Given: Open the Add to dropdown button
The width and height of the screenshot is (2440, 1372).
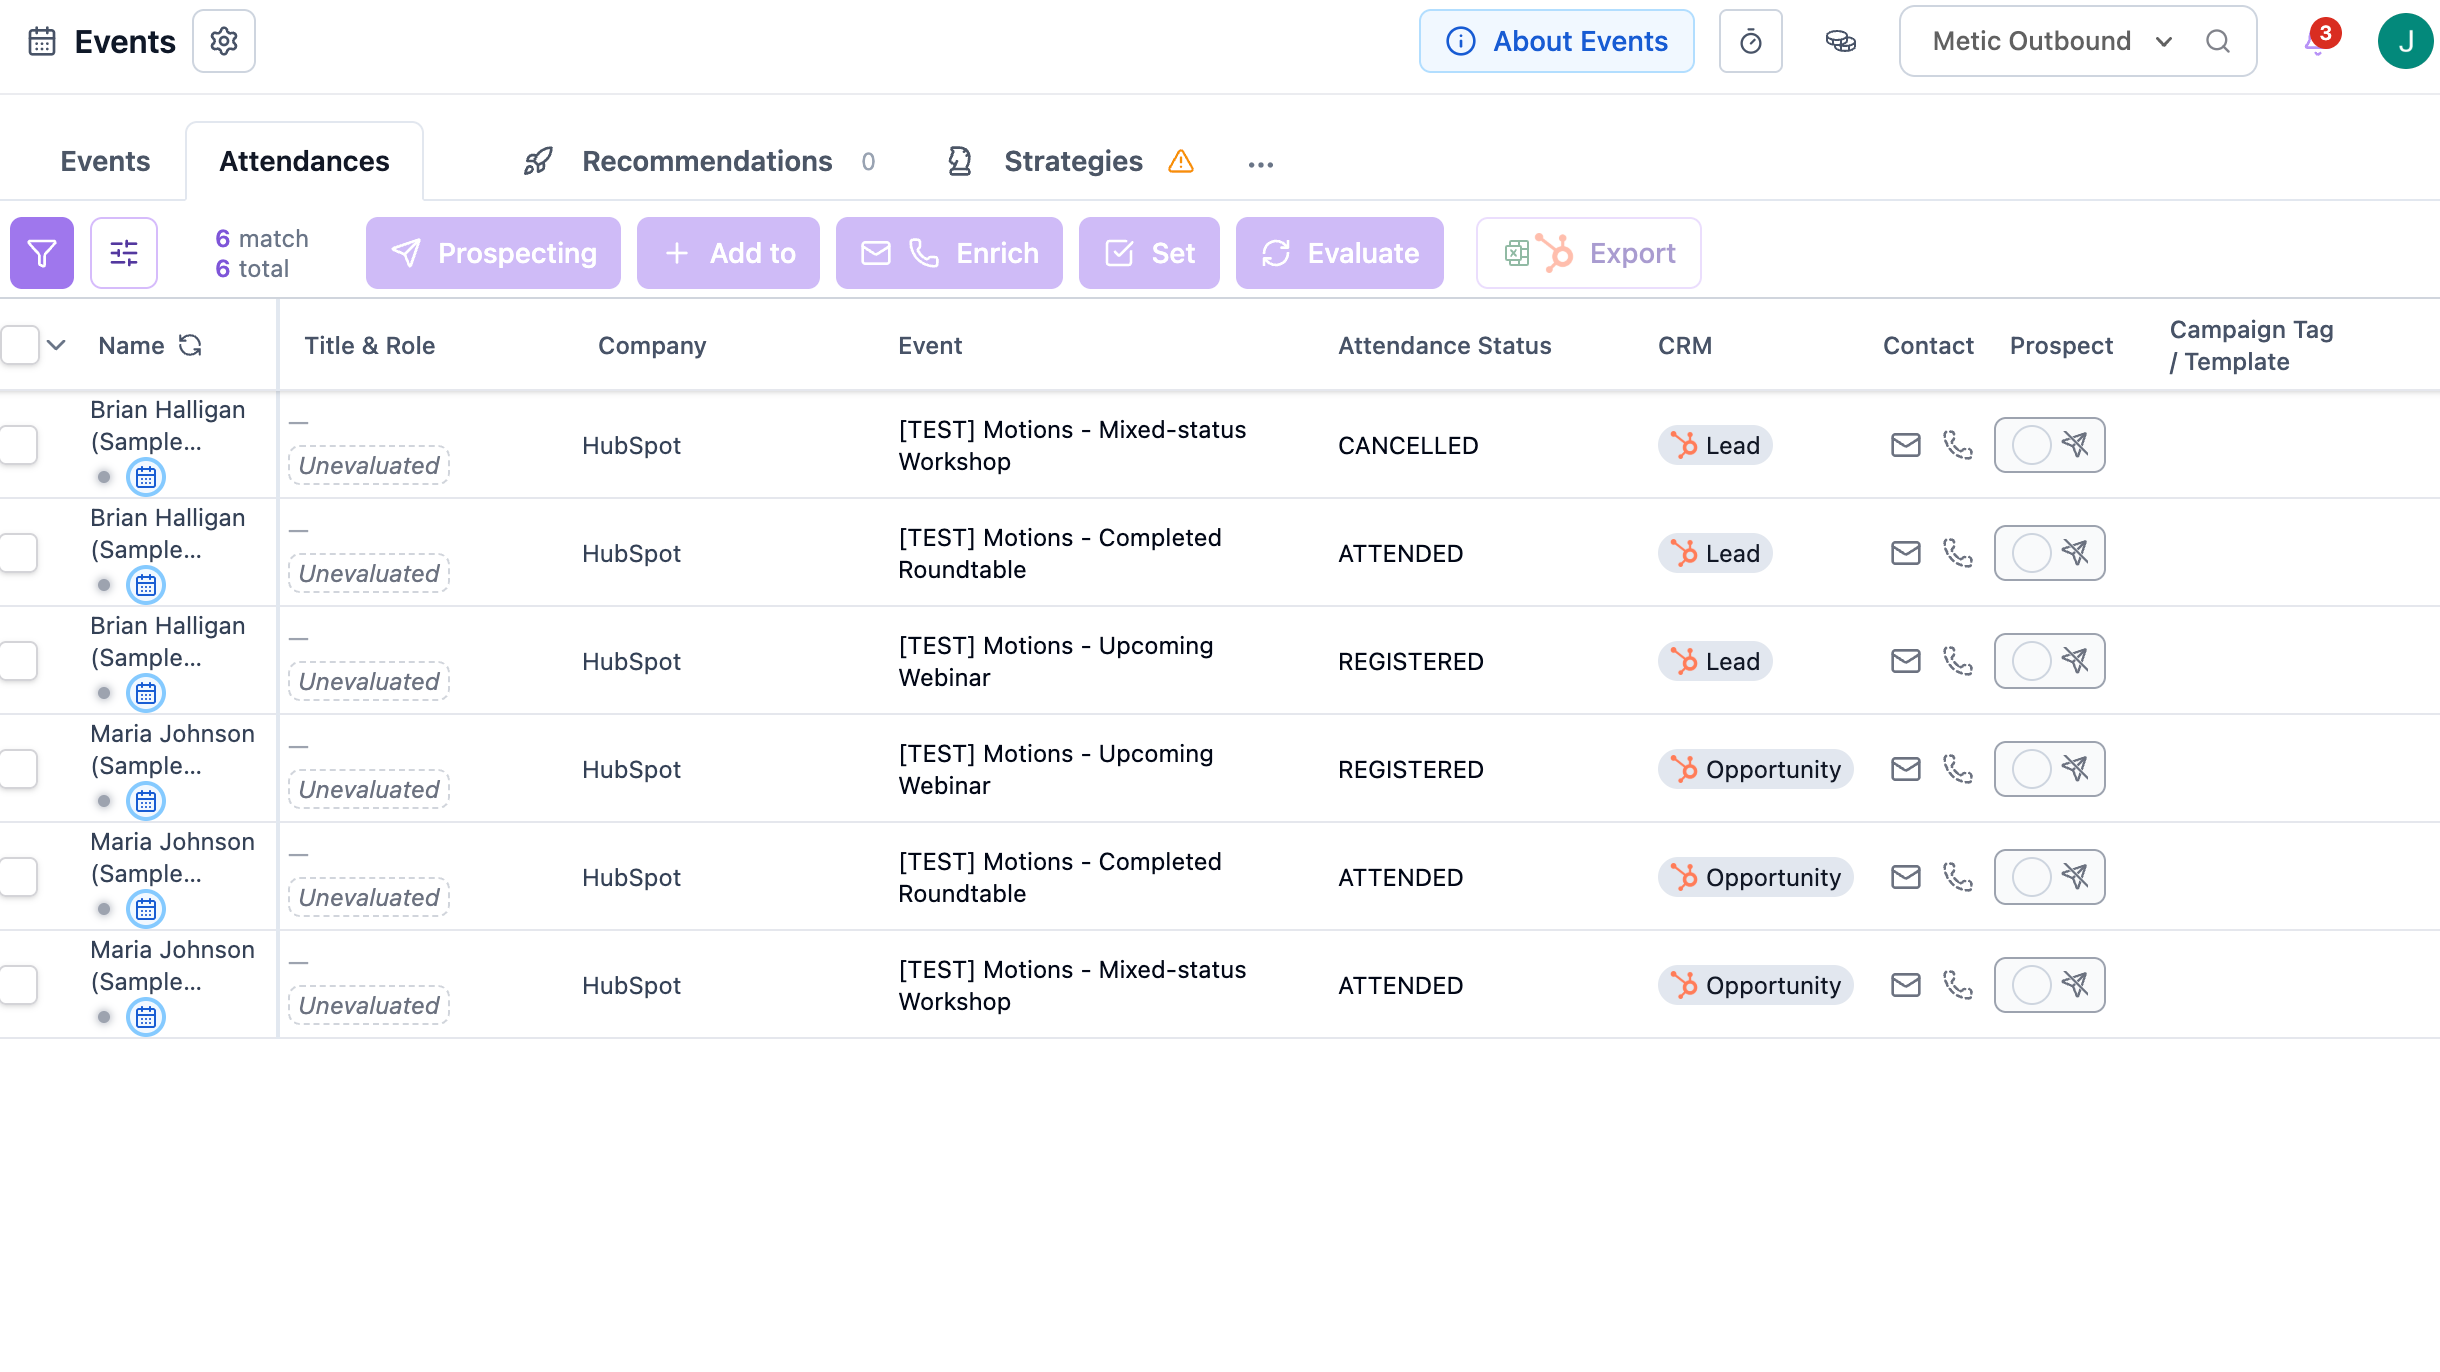Looking at the screenshot, I should 728,253.
